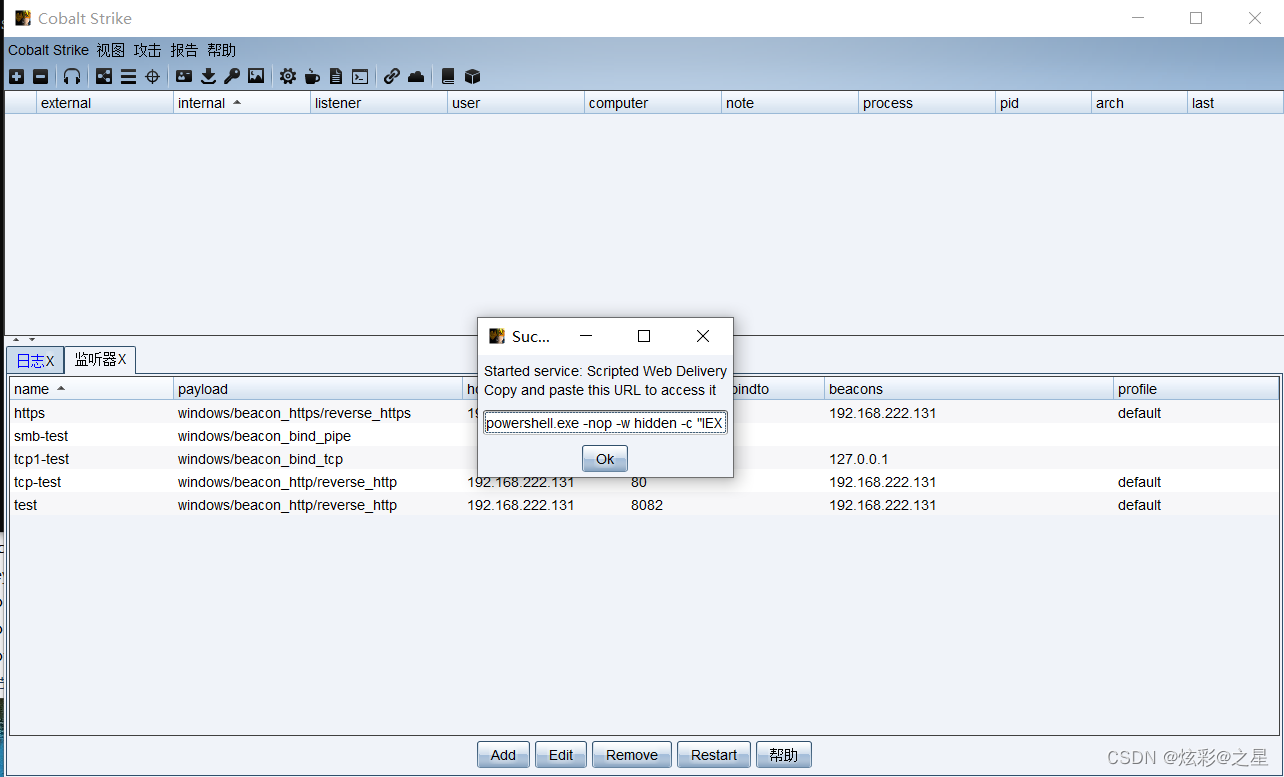Open listeners via the headphones icon

pos(72,76)
